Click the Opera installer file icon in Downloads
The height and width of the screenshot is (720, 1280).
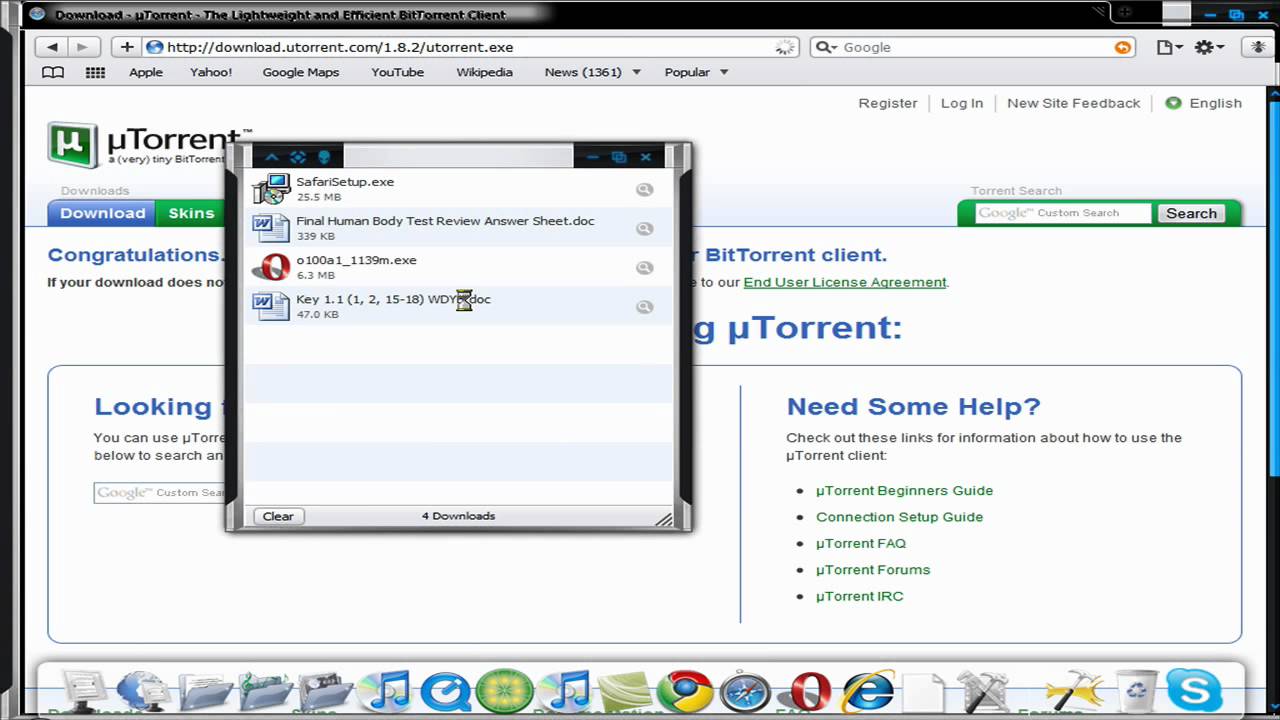pyautogui.click(x=270, y=267)
